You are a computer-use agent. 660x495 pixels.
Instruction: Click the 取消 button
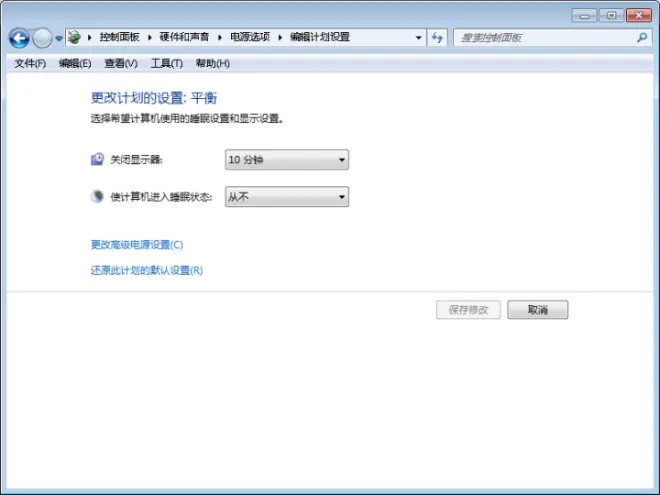pyautogui.click(x=538, y=310)
